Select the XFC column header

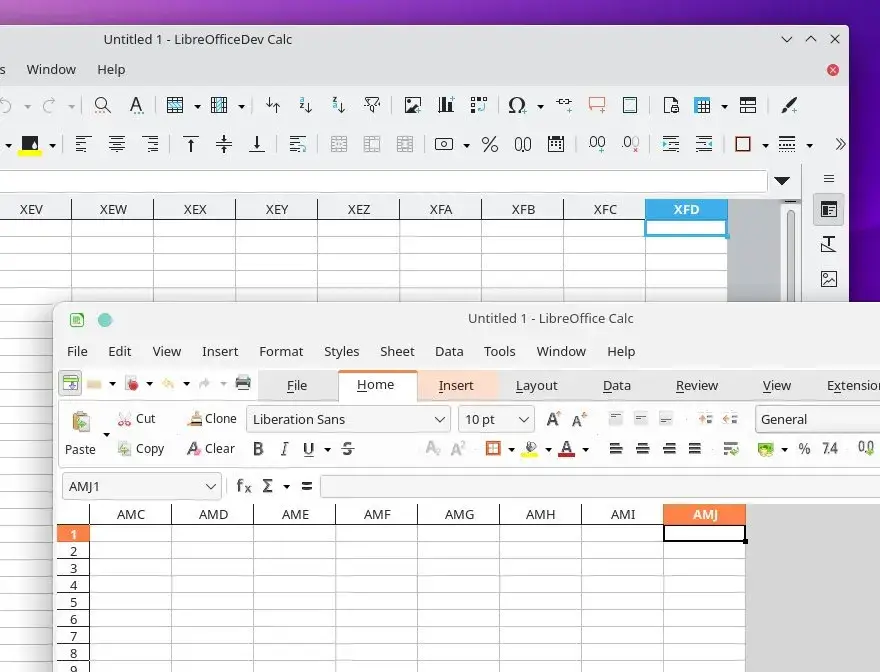point(605,209)
